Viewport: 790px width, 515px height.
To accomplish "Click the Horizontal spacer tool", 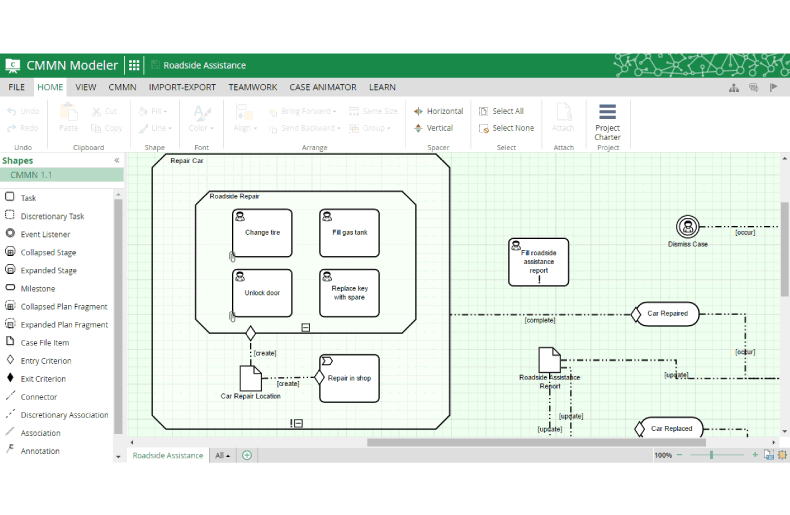I will 438,111.
